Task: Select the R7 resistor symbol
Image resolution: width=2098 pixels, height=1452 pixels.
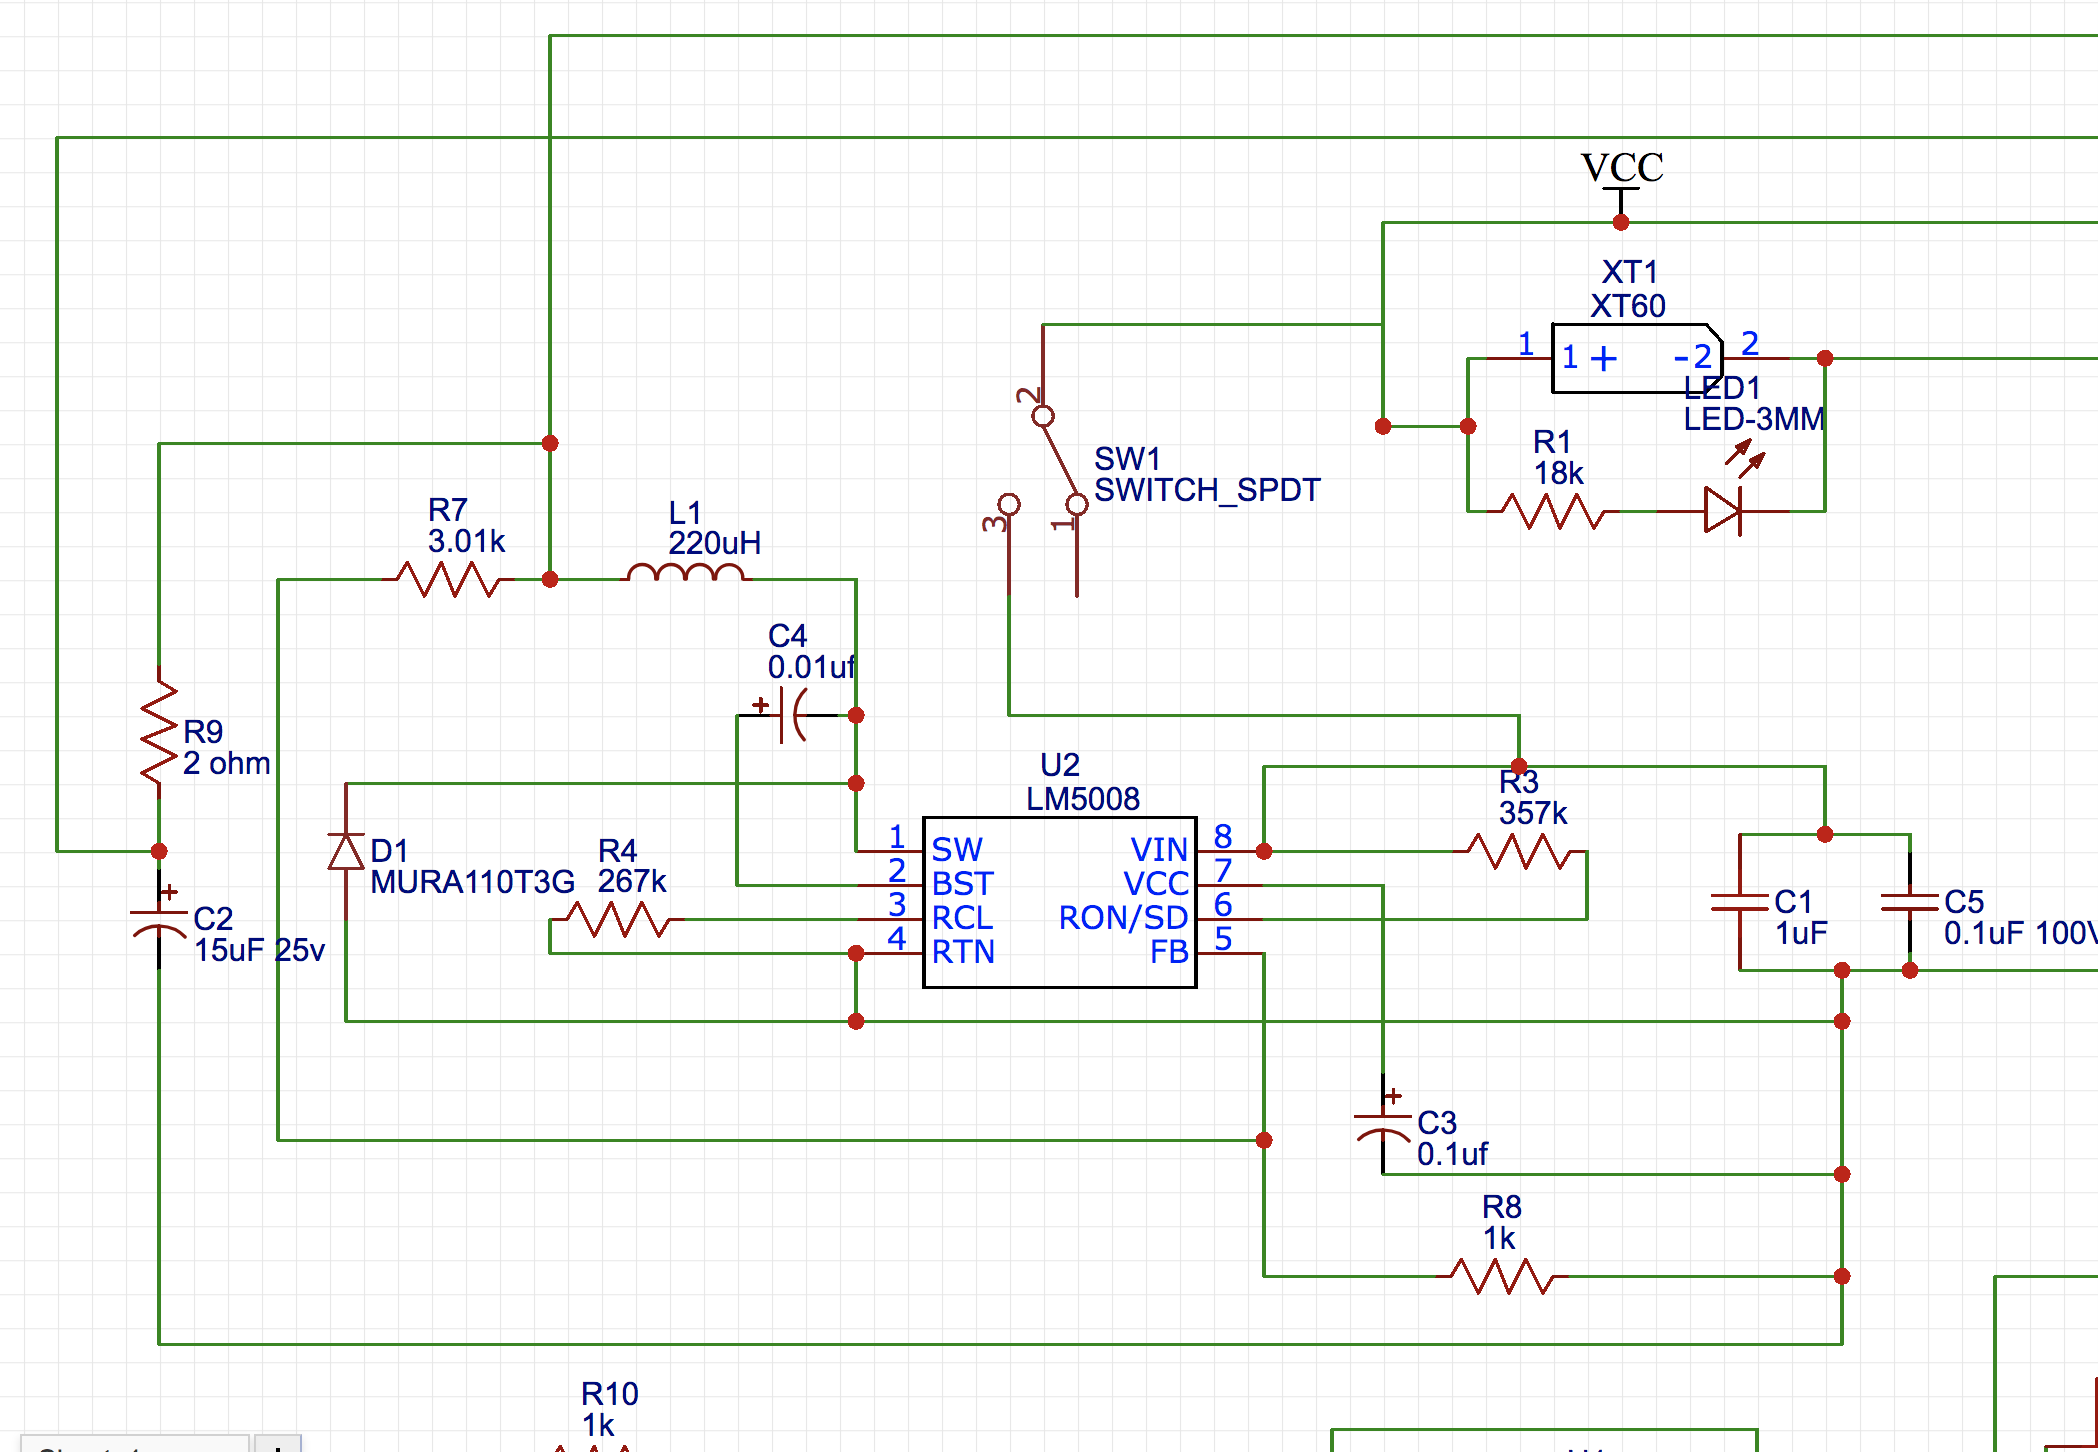Action: (x=448, y=579)
